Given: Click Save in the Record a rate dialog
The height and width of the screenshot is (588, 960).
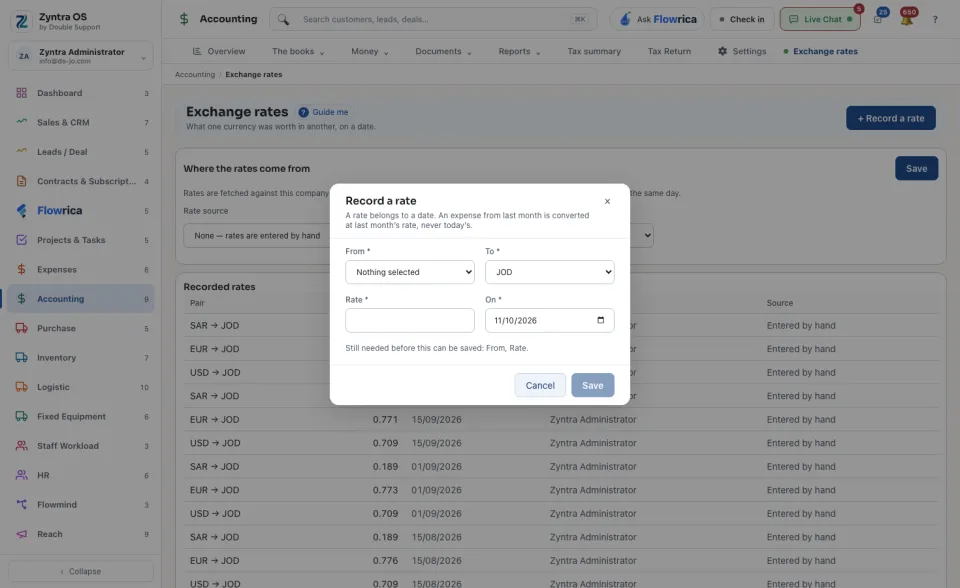Looking at the screenshot, I should pyautogui.click(x=592, y=385).
